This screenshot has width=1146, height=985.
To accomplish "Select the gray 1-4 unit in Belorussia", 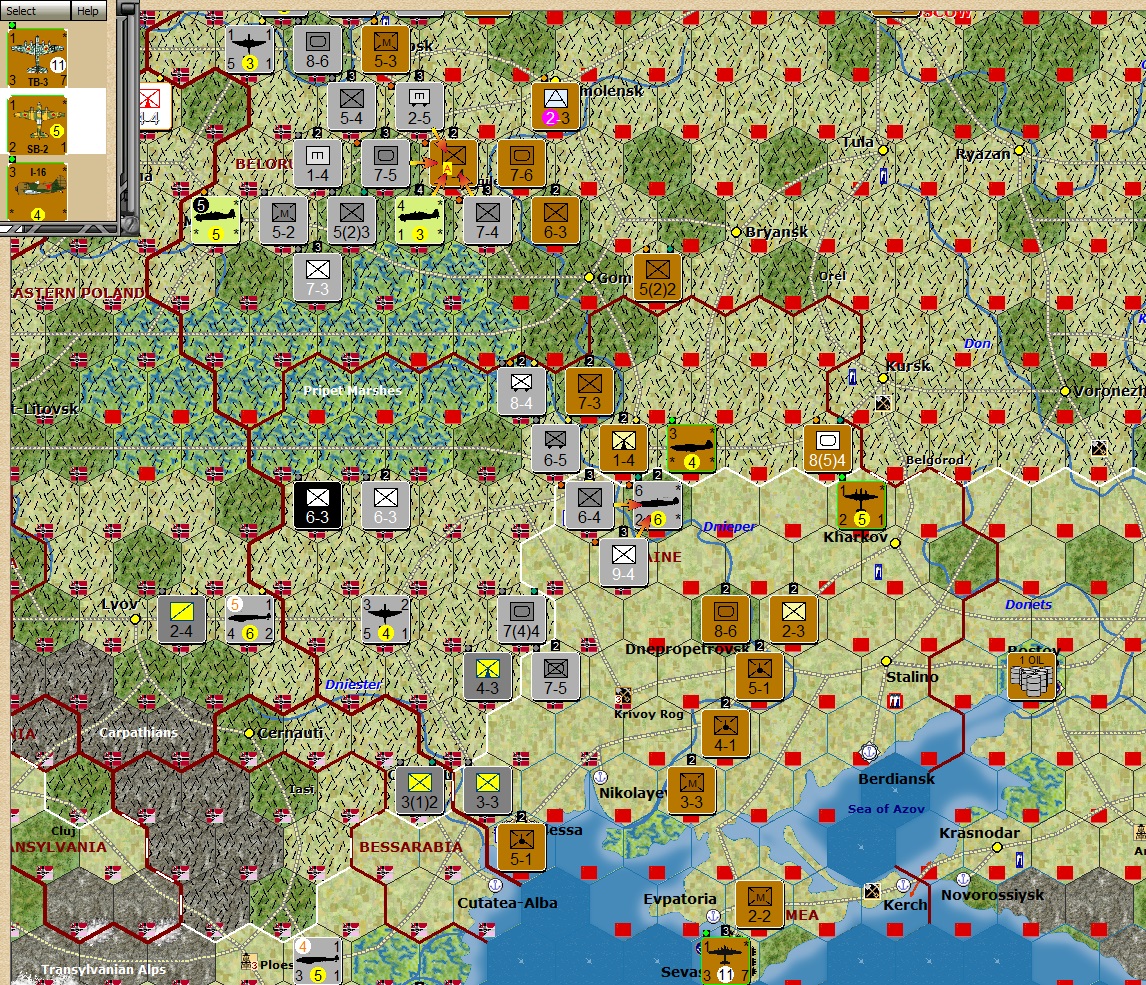I will tap(317, 163).
